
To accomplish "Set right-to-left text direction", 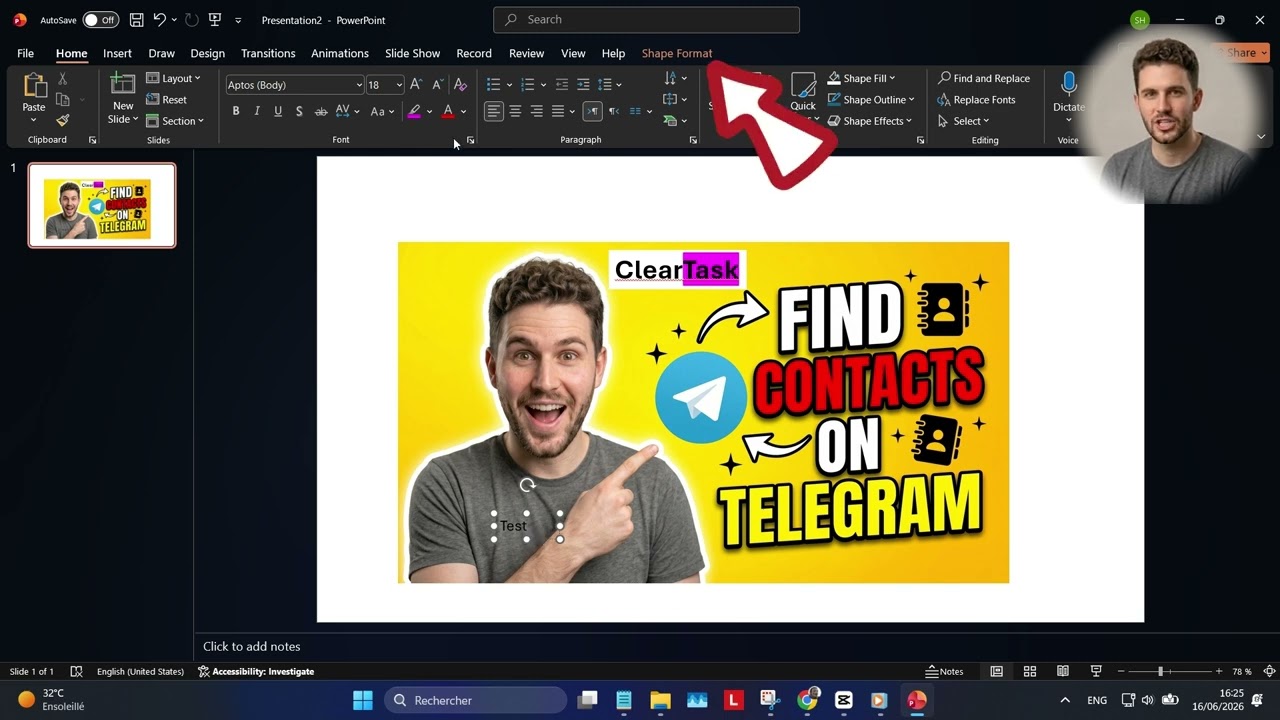I will (614, 111).
